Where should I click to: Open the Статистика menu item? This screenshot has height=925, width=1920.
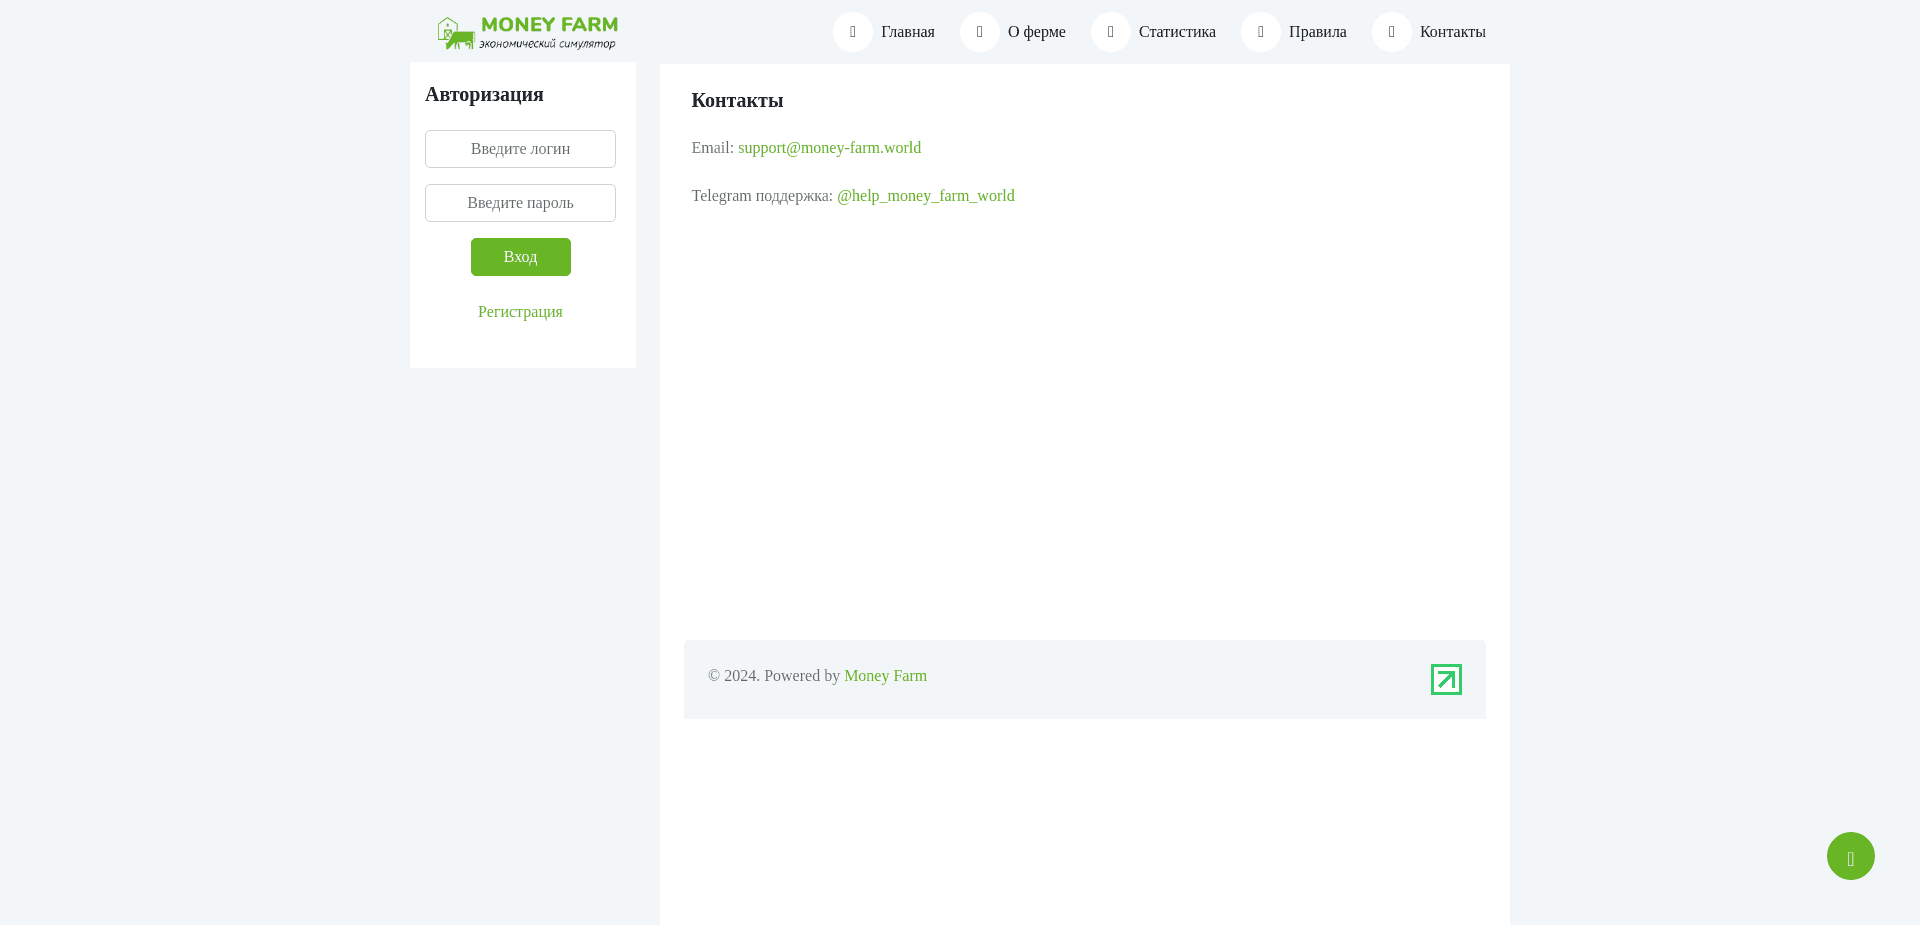coord(1176,32)
